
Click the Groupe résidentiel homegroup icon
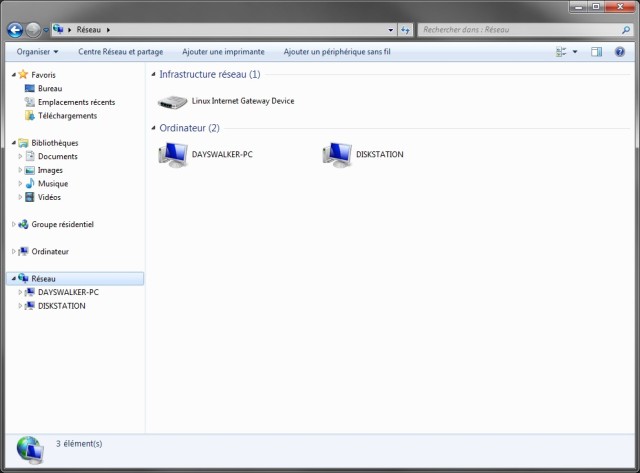pyautogui.click(x=23, y=224)
